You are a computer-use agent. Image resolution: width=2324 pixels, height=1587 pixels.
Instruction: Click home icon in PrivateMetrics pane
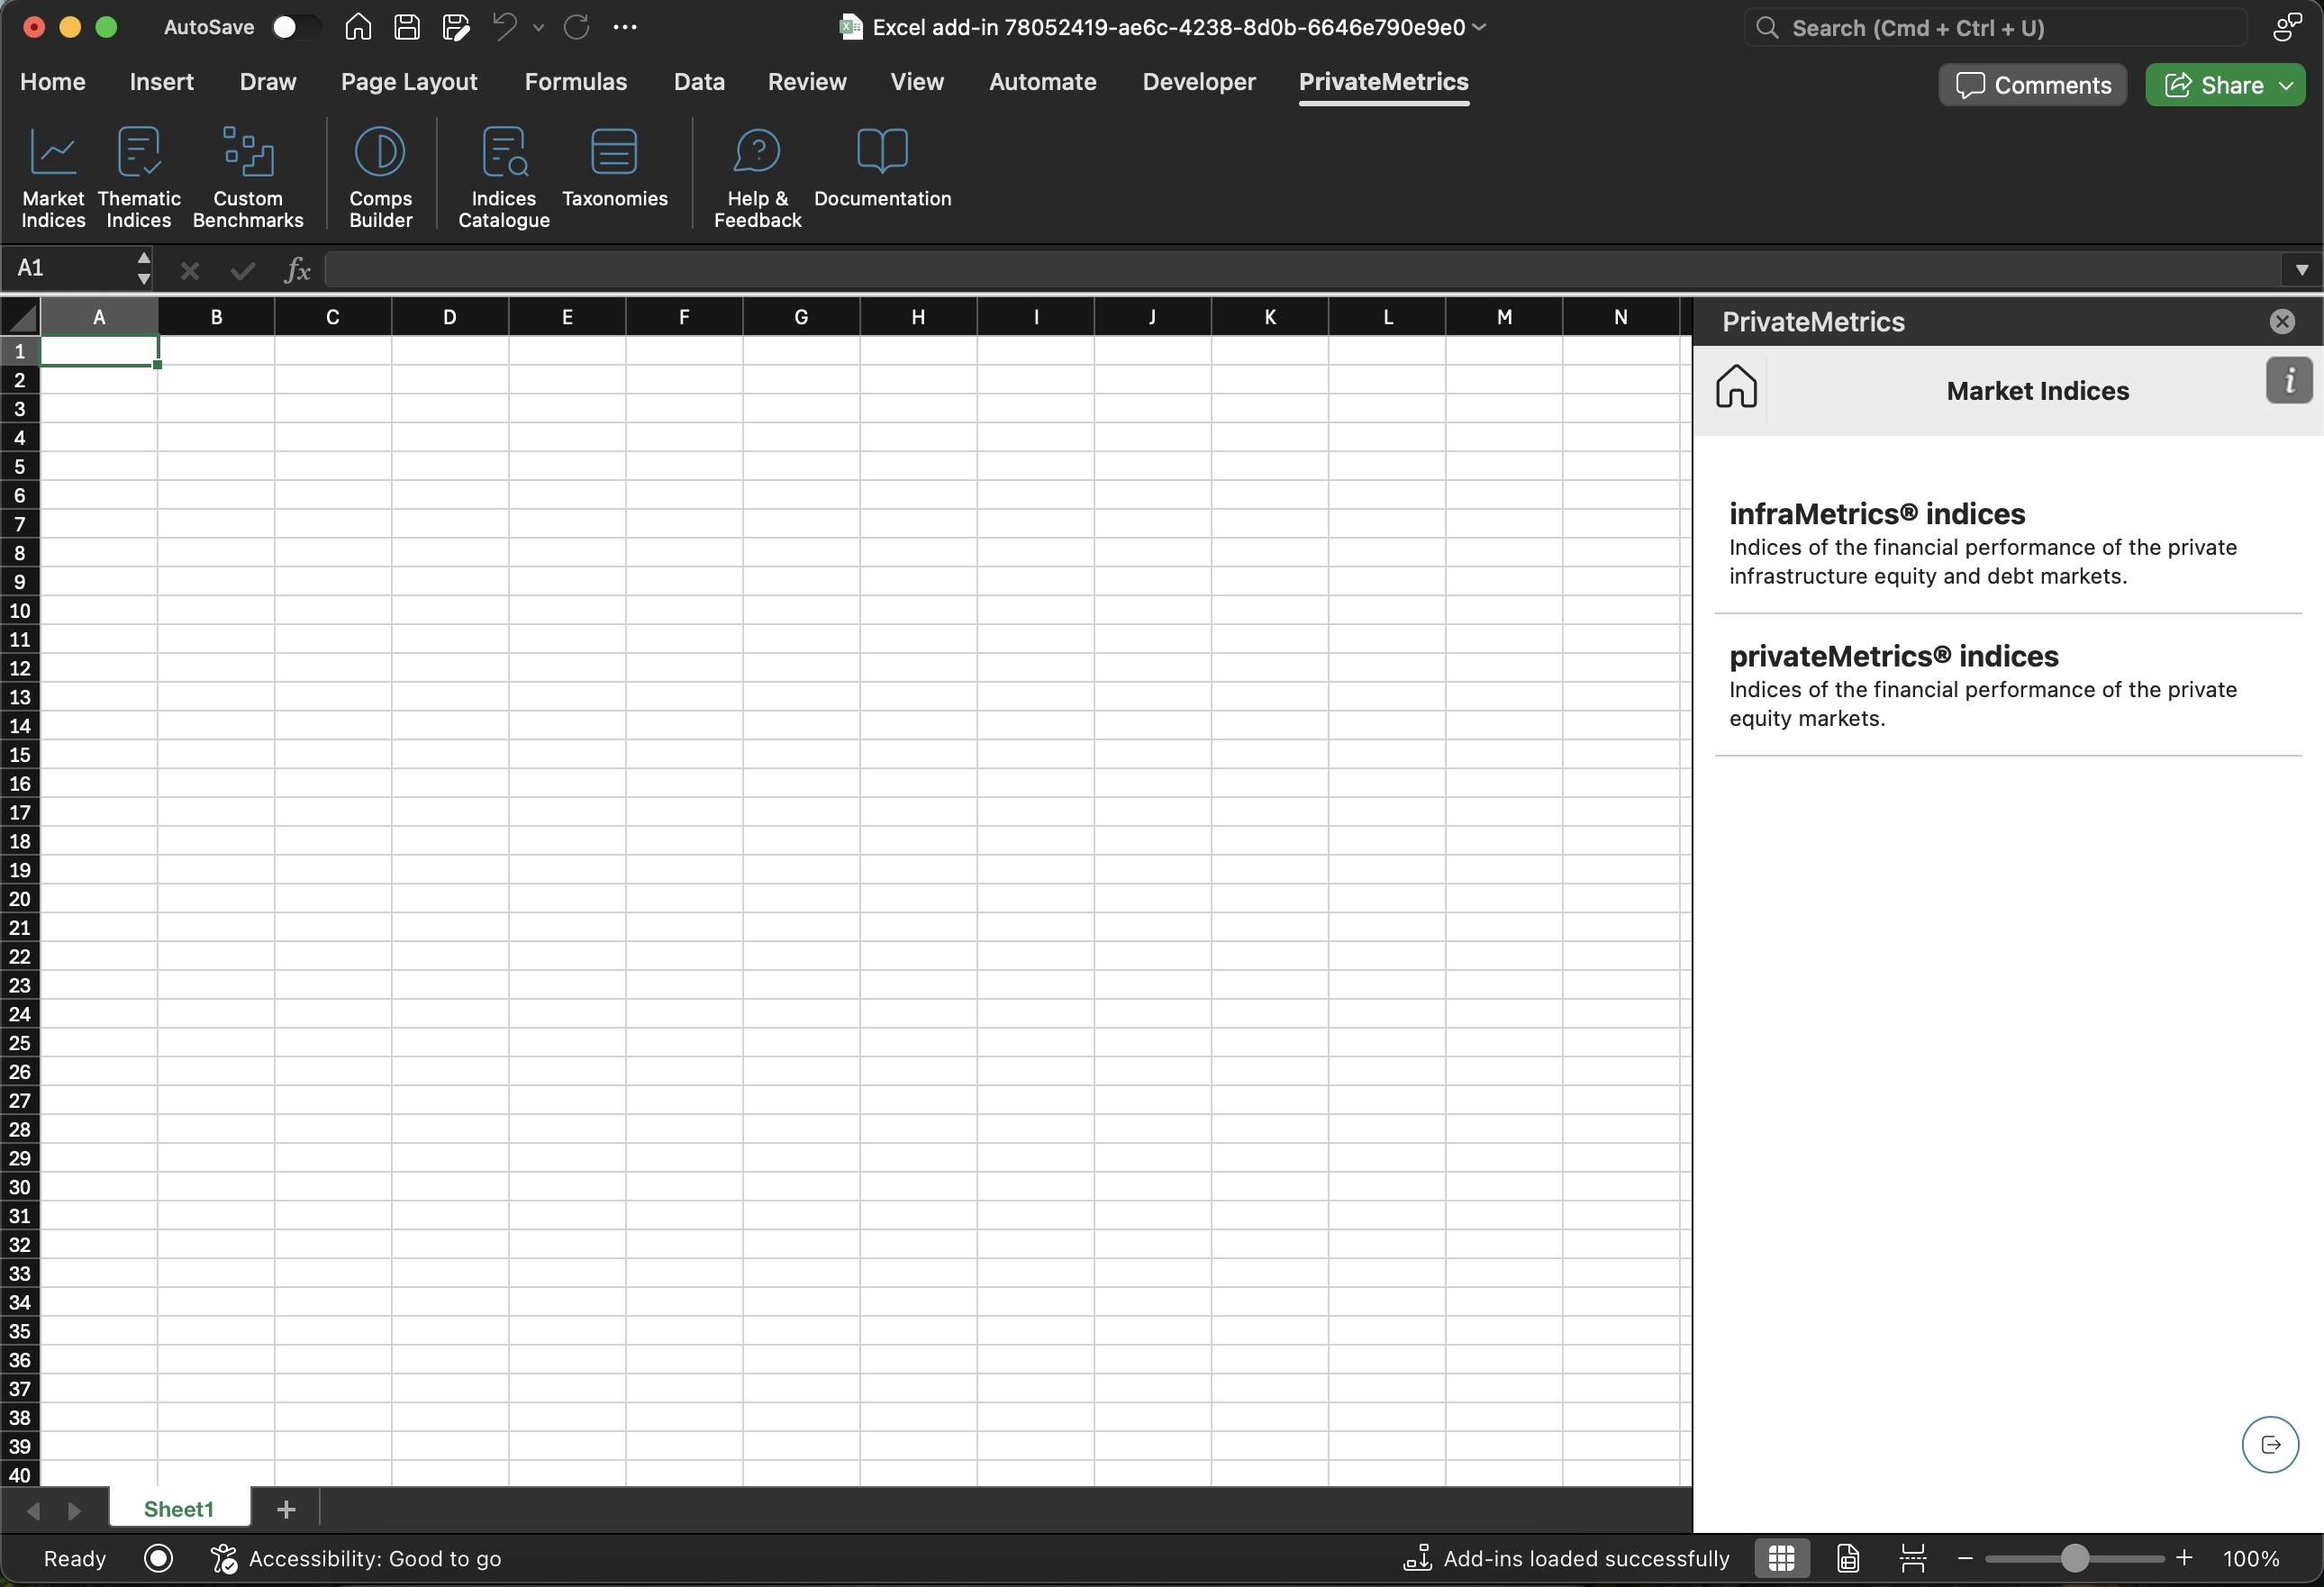(1736, 387)
